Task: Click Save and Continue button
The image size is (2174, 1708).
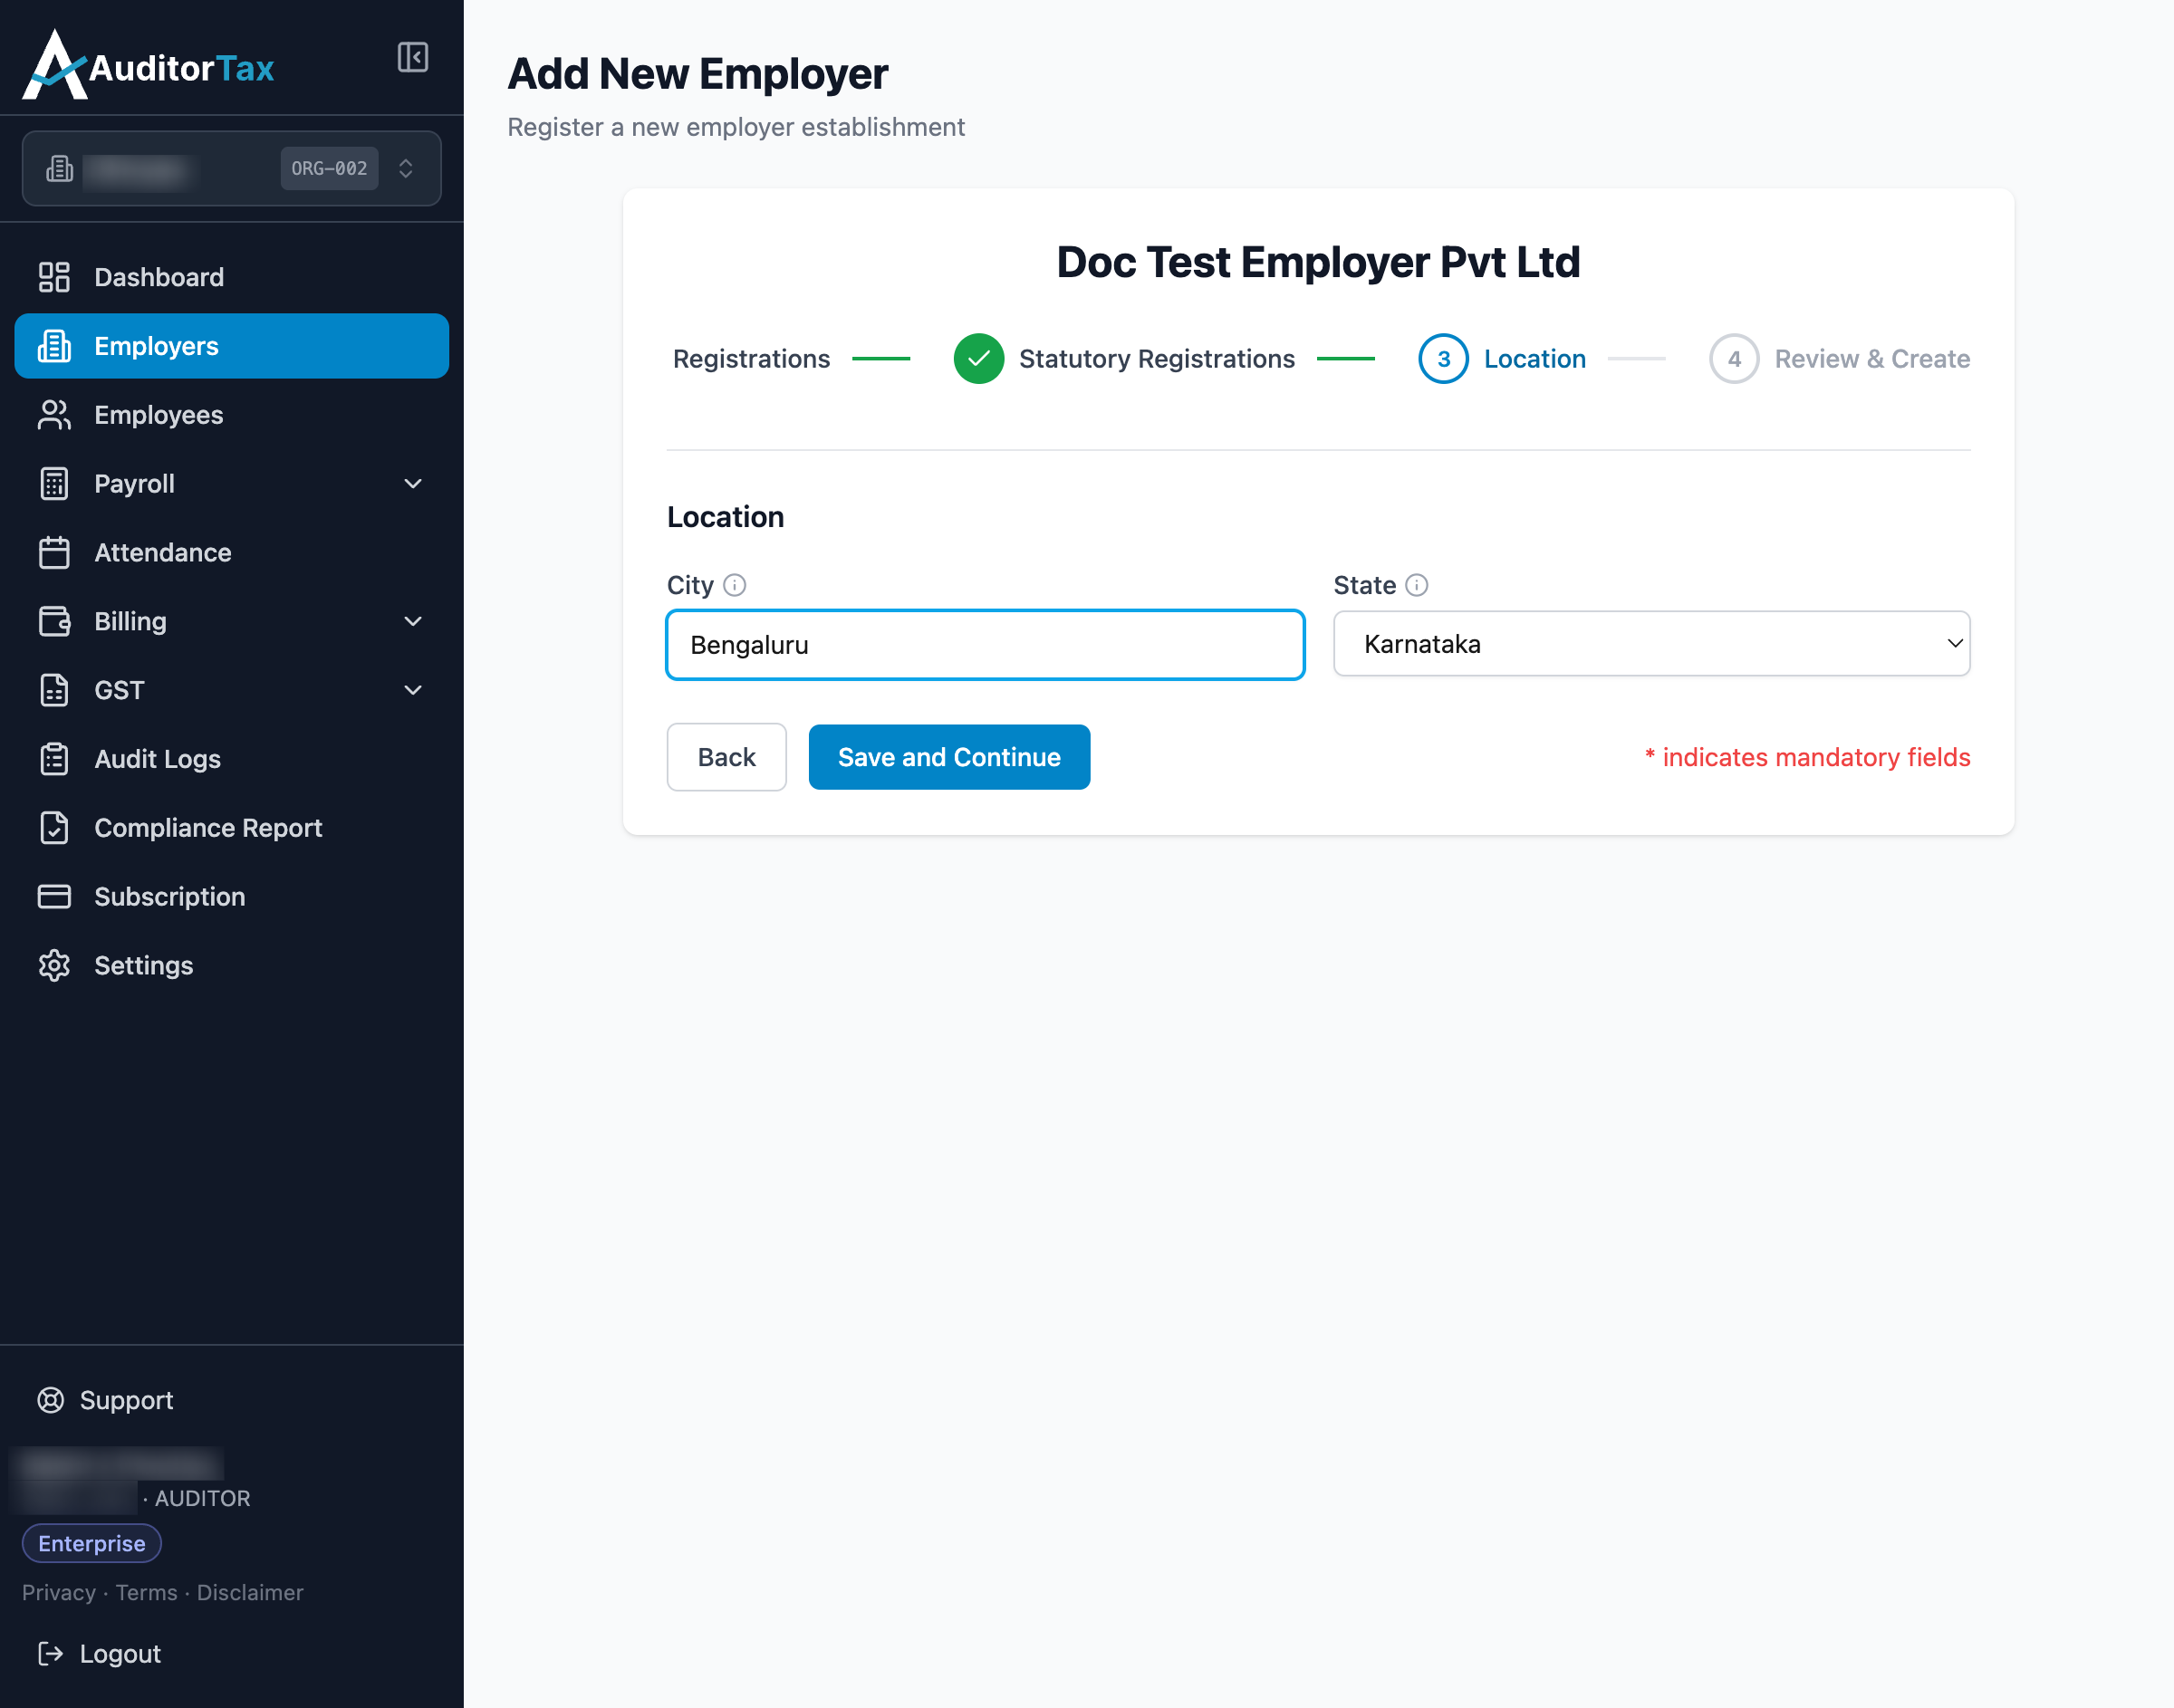Action: (949, 757)
